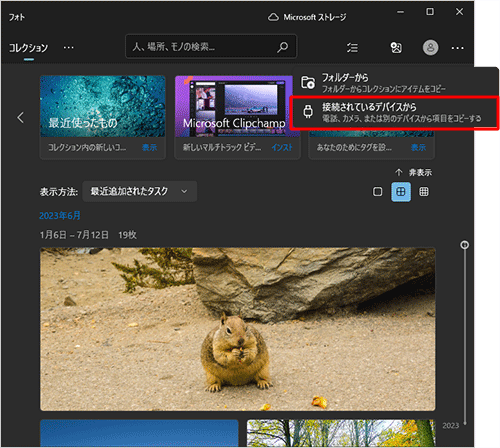Screen dimensions: 500x448
Task: Open the squirrel photo
Action: 238,329
